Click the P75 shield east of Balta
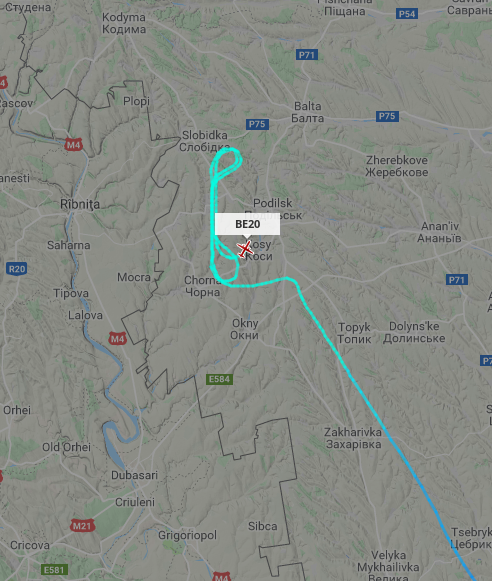 [x=387, y=116]
